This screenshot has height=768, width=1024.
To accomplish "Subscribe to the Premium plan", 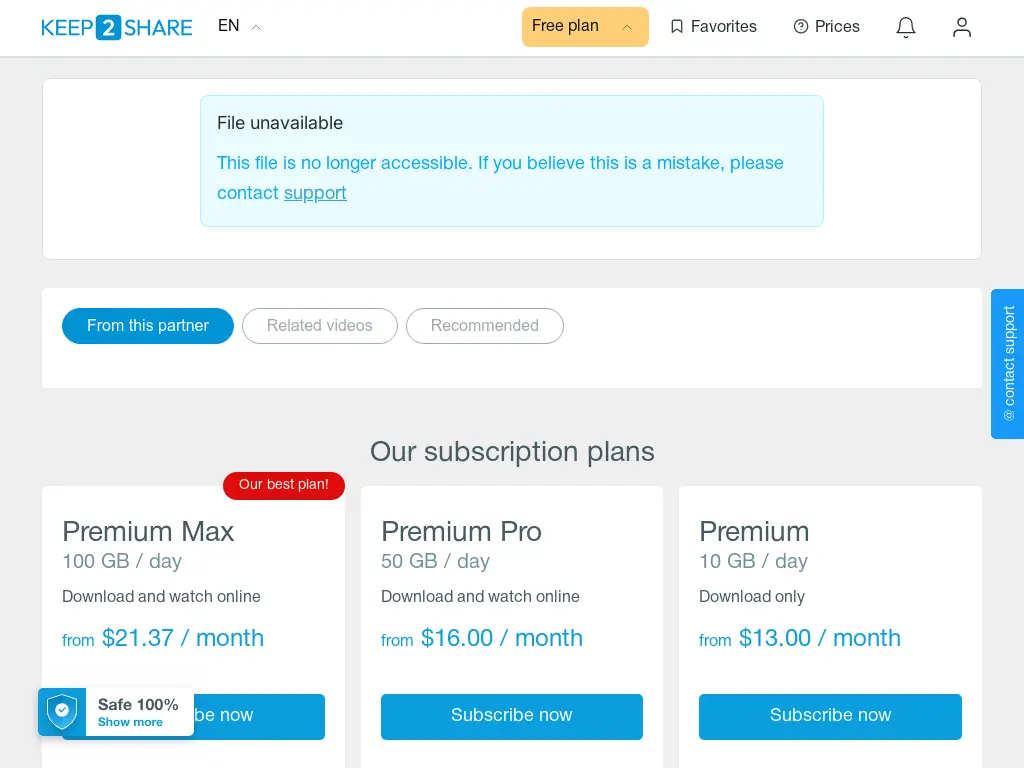I will pos(830,716).
